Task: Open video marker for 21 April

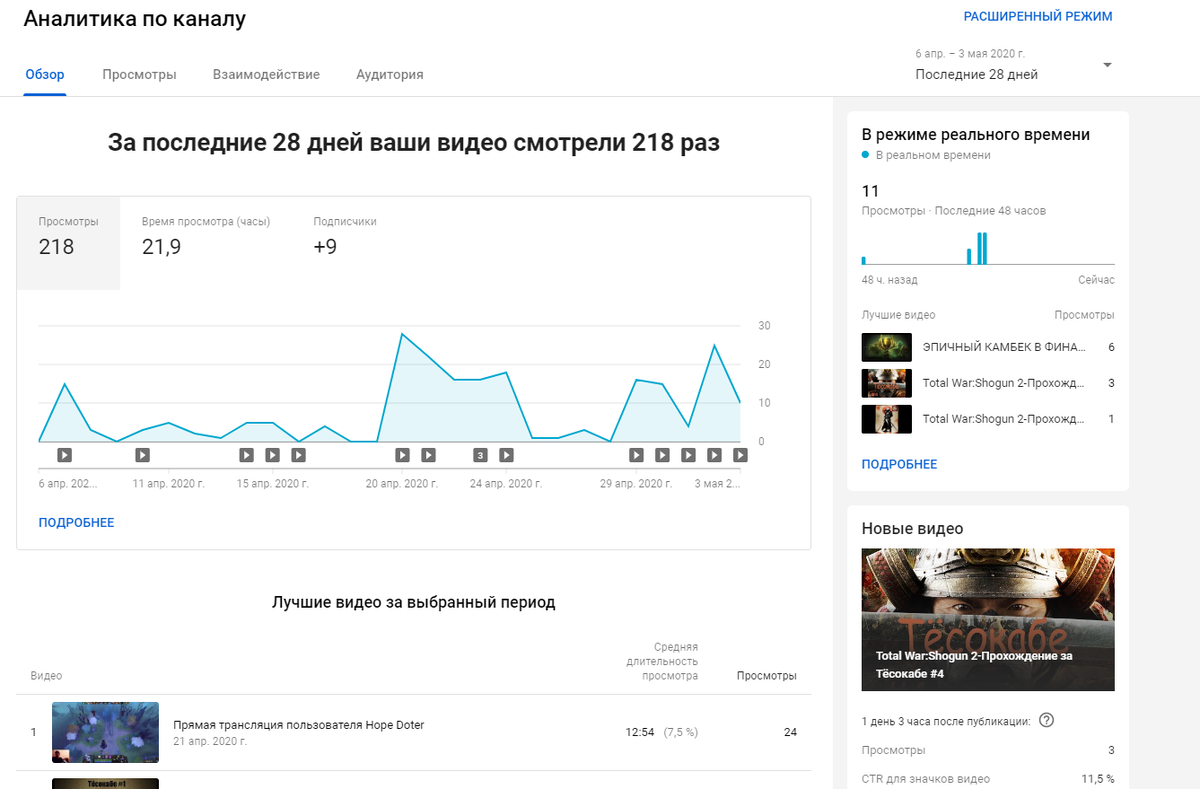Action: coord(429,455)
